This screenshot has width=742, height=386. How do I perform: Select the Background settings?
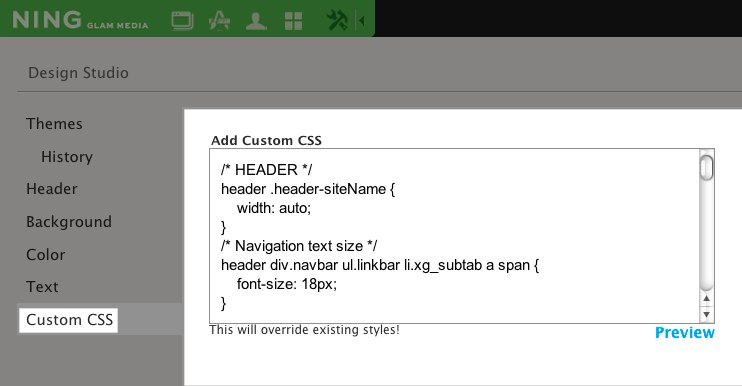click(69, 221)
